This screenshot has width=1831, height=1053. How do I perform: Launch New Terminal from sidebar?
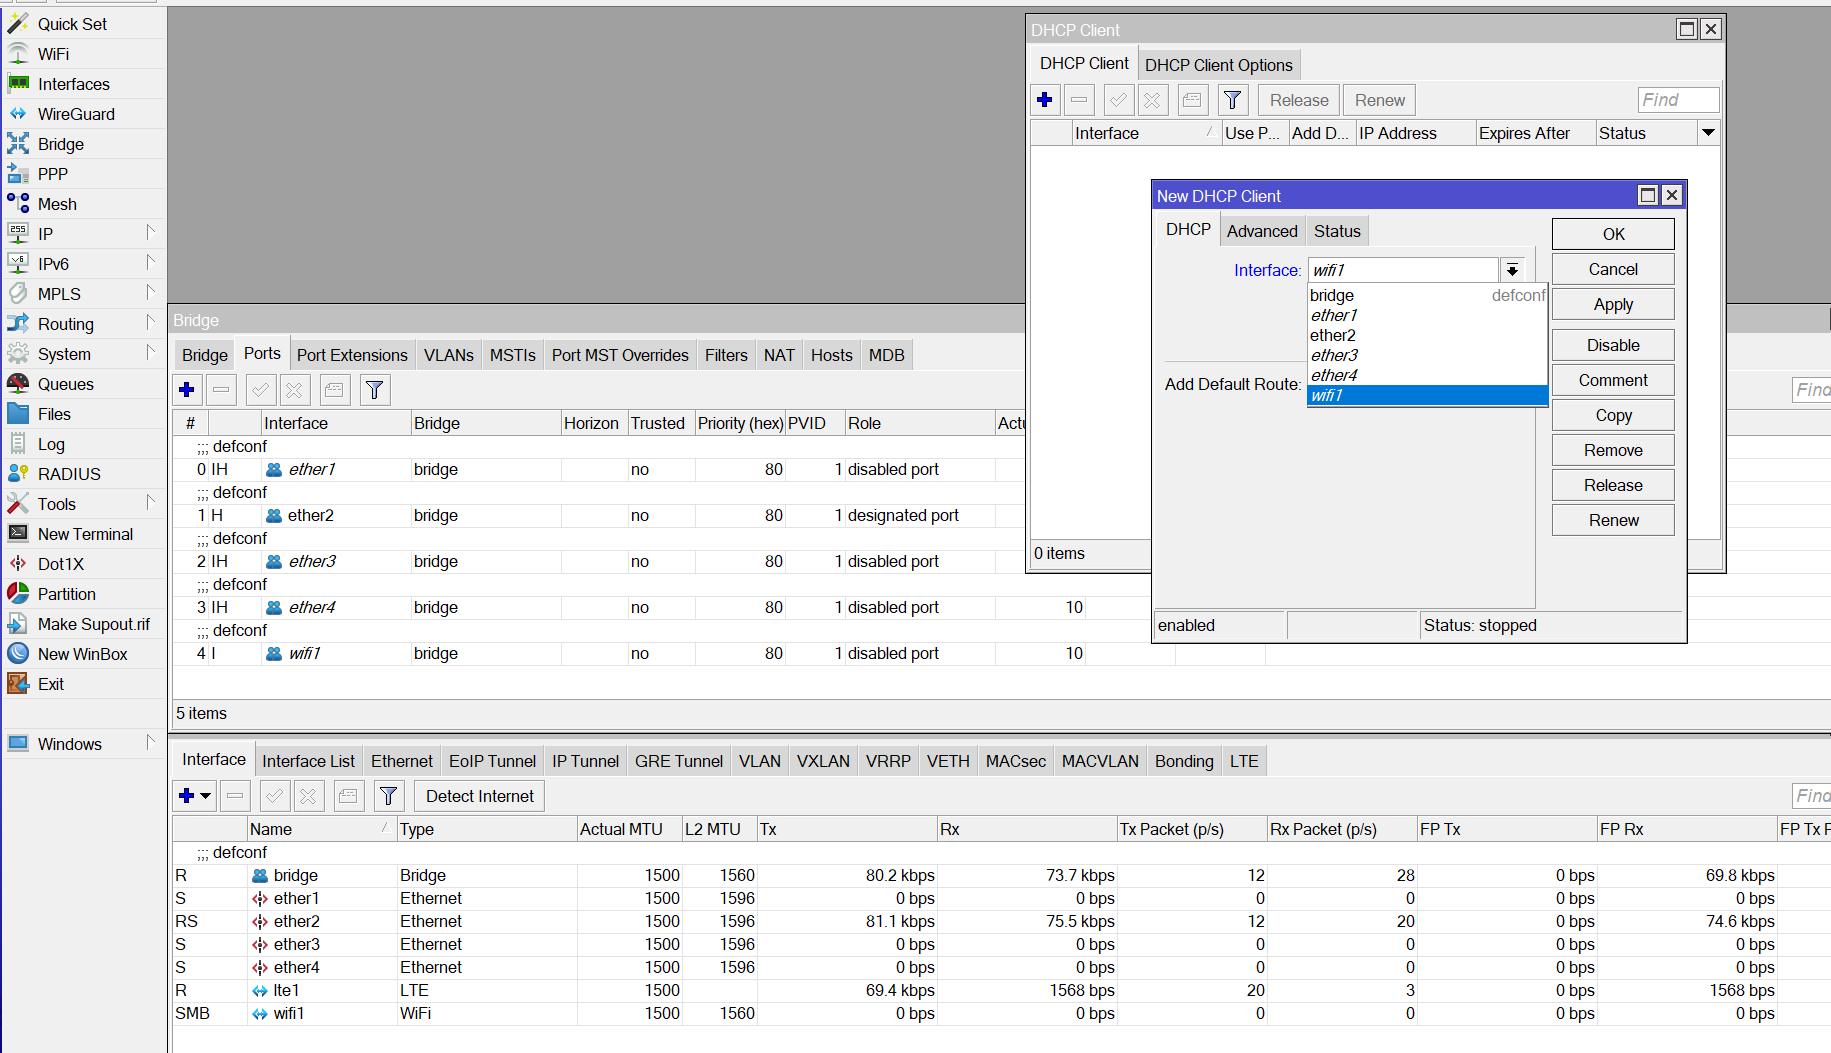click(85, 534)
